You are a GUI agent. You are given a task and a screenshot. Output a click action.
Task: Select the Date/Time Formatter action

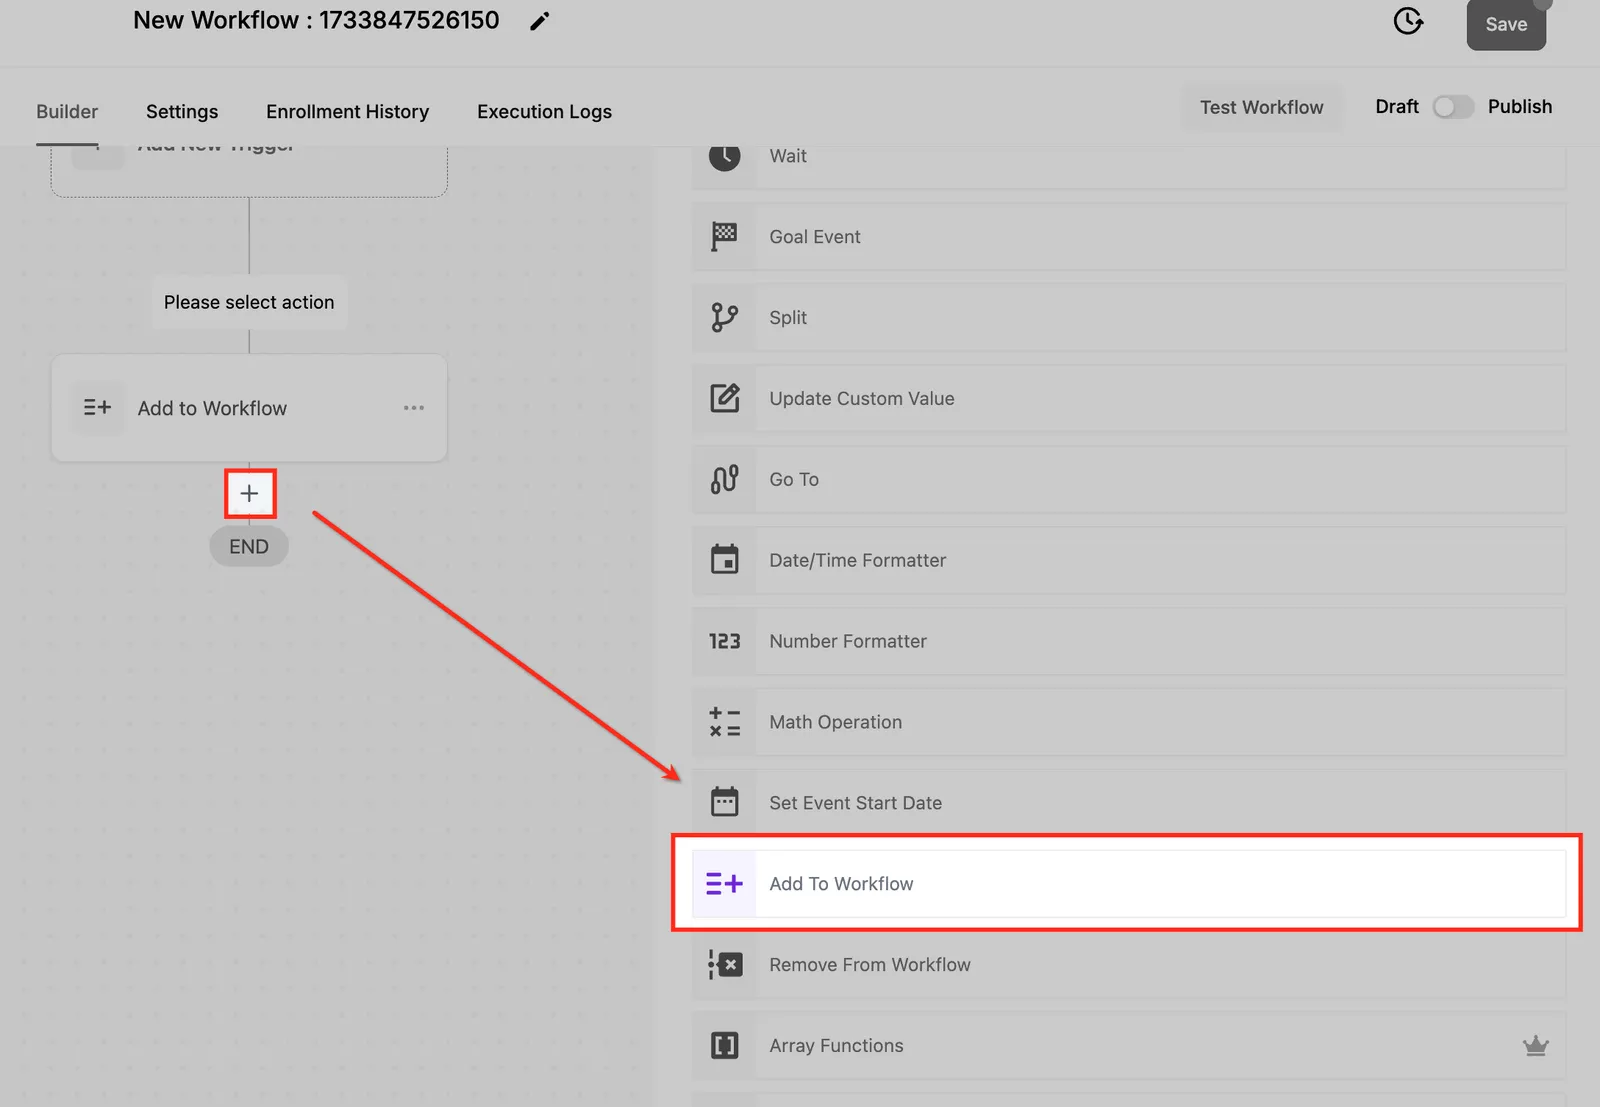1129,560
